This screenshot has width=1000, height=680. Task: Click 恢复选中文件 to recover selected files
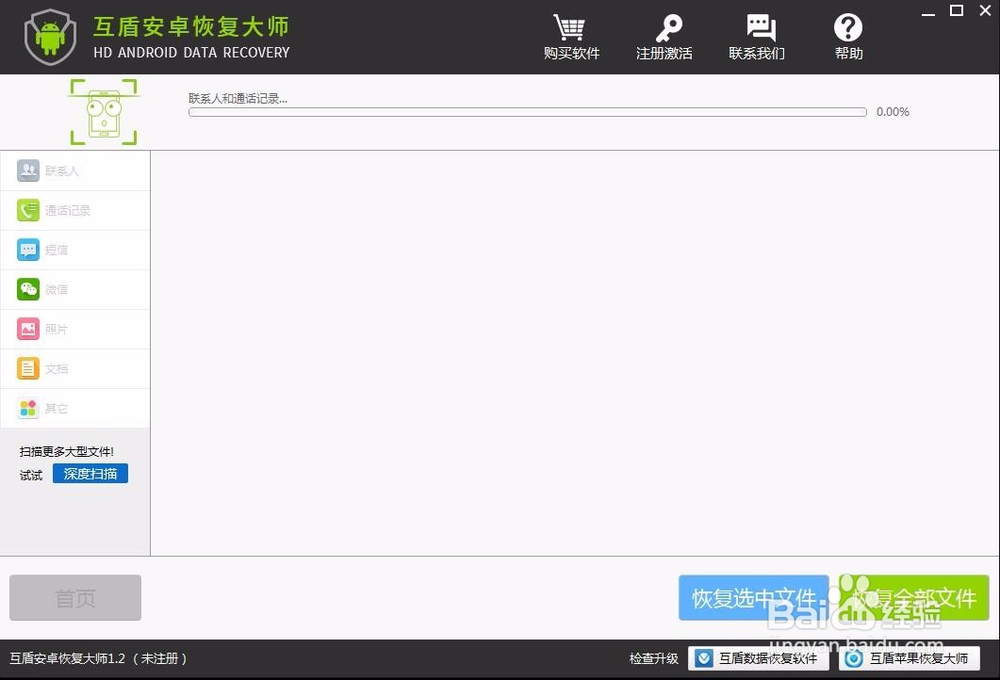(753, 597)
